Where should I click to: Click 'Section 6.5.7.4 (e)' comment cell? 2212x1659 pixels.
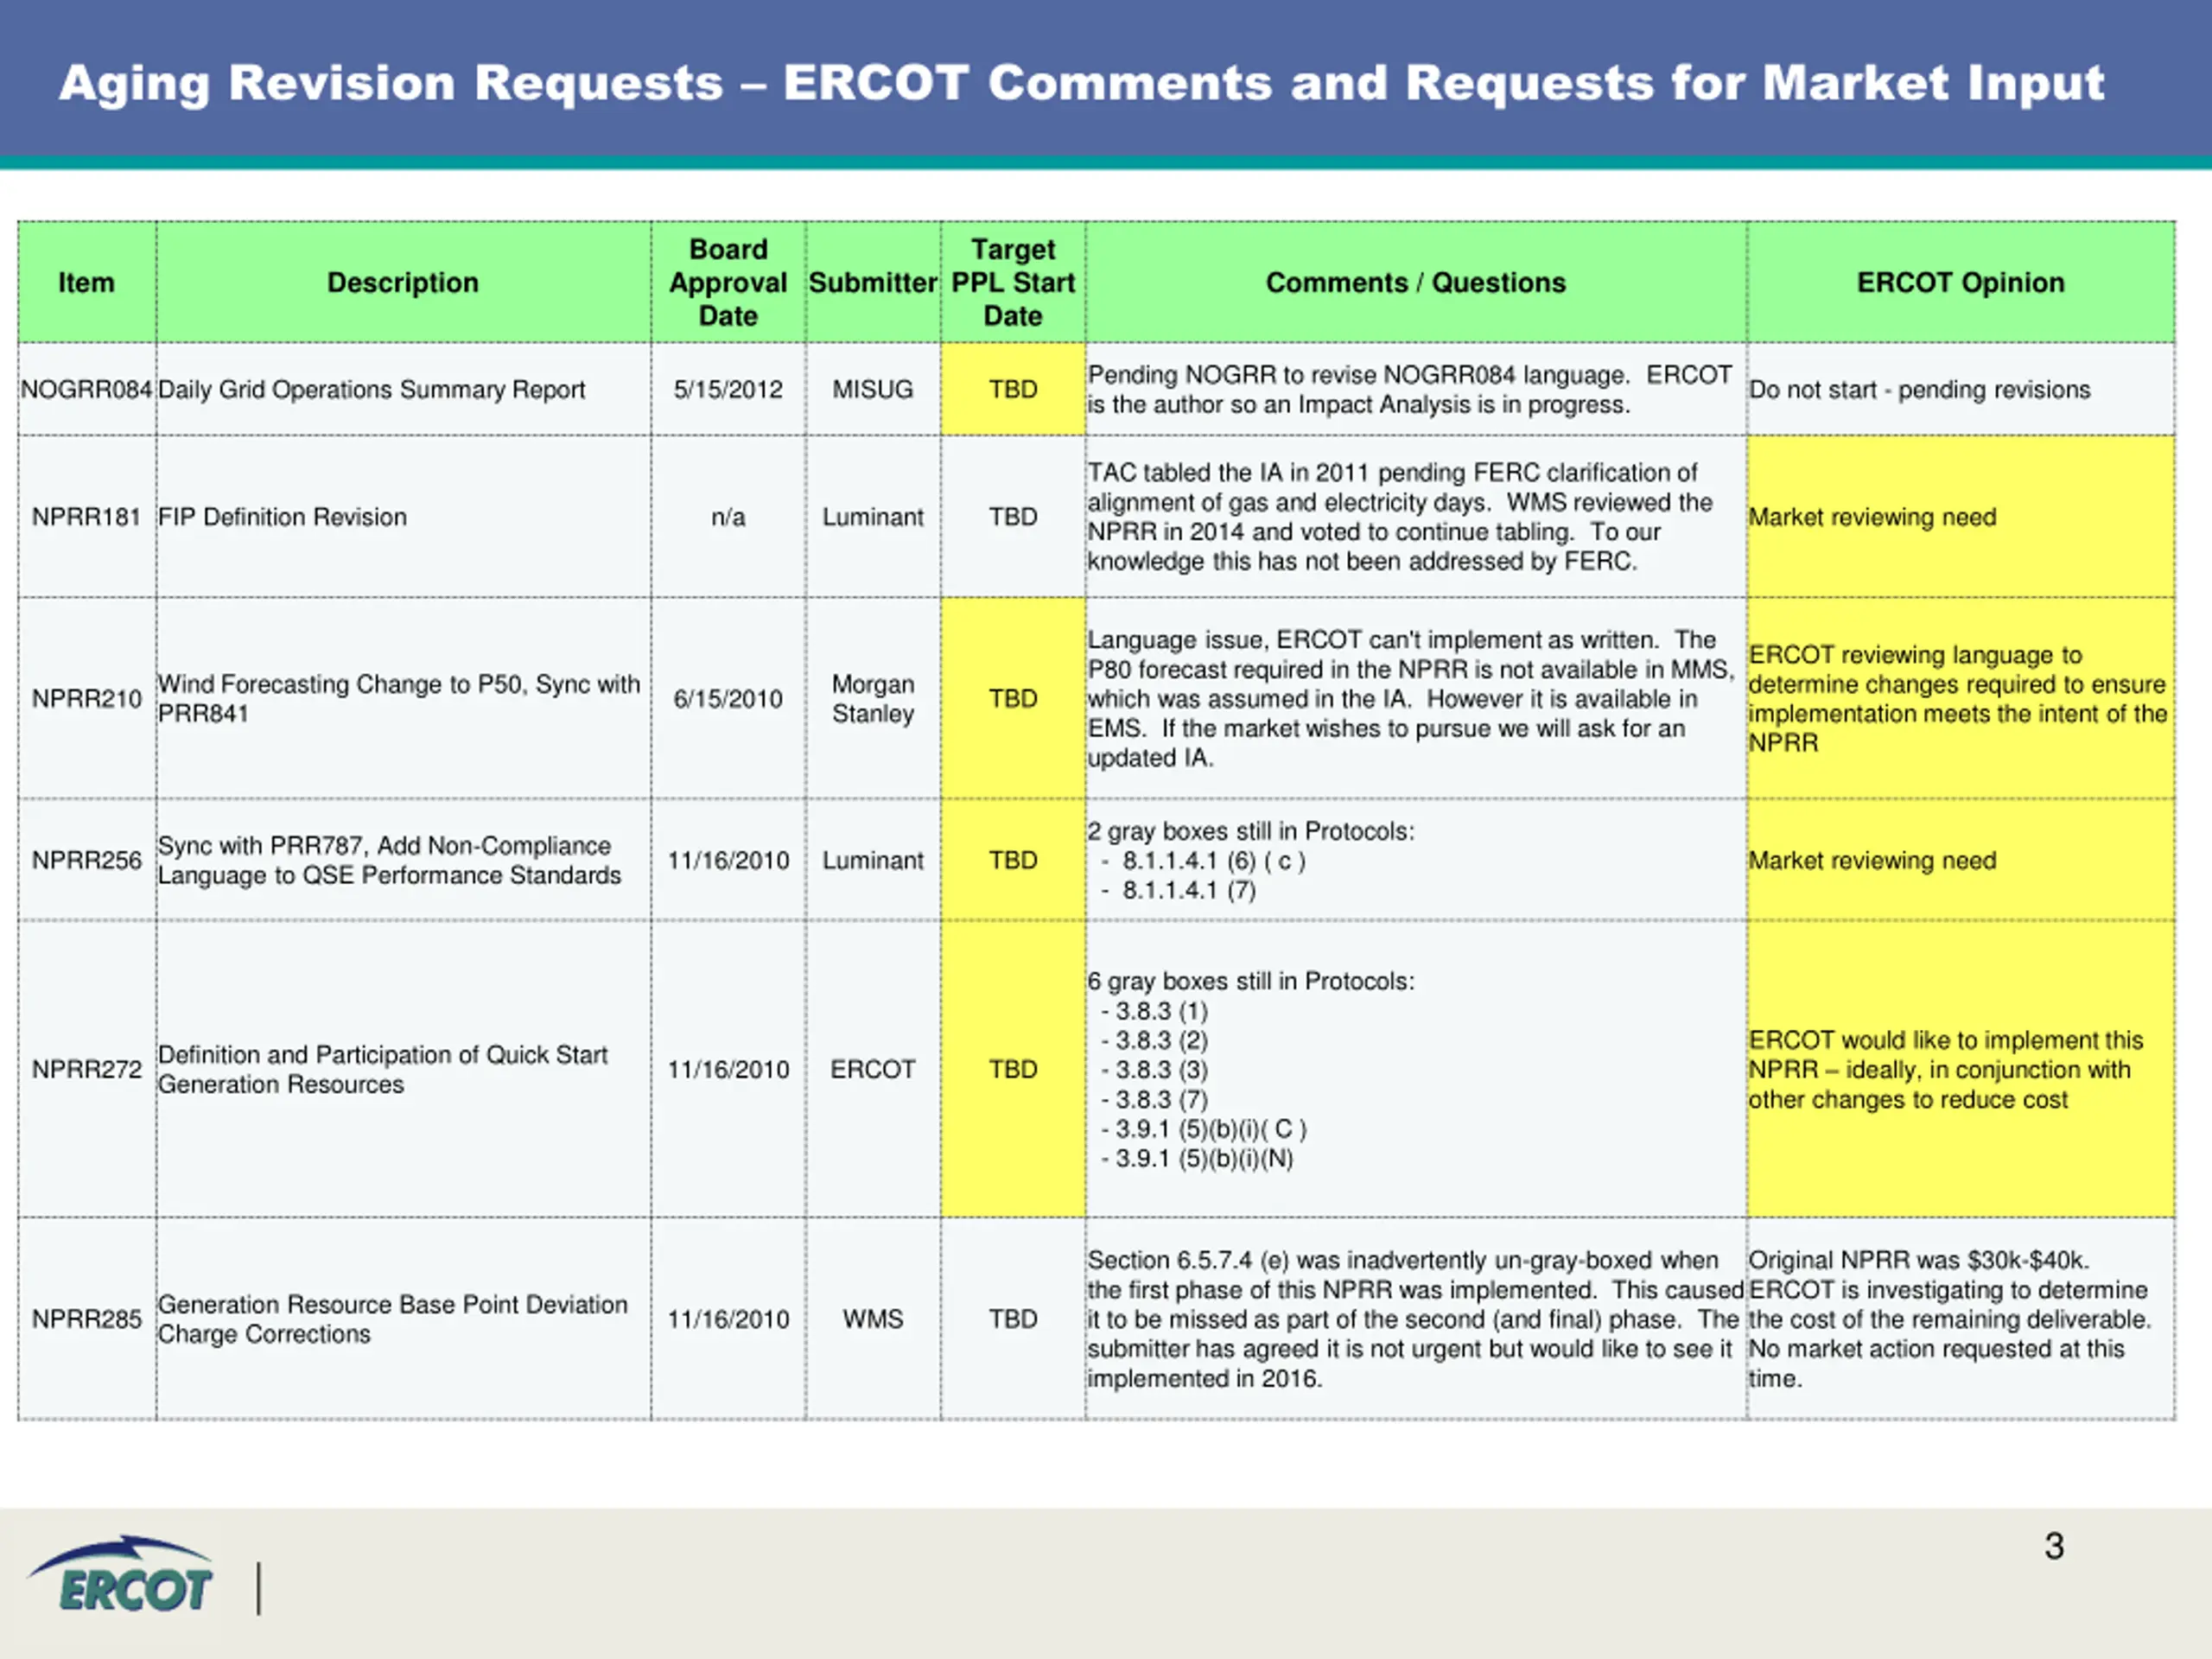[x=1416, y=1319]
